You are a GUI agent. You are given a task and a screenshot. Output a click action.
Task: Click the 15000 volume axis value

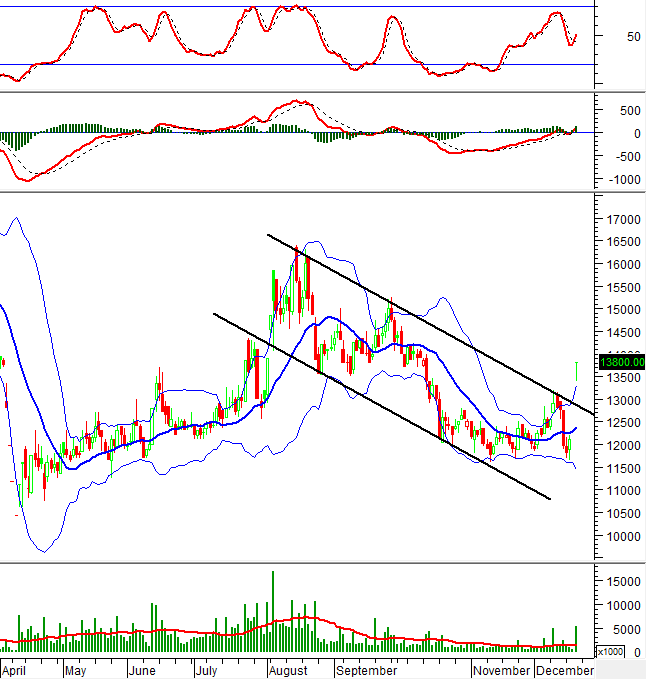click(622, 581)
